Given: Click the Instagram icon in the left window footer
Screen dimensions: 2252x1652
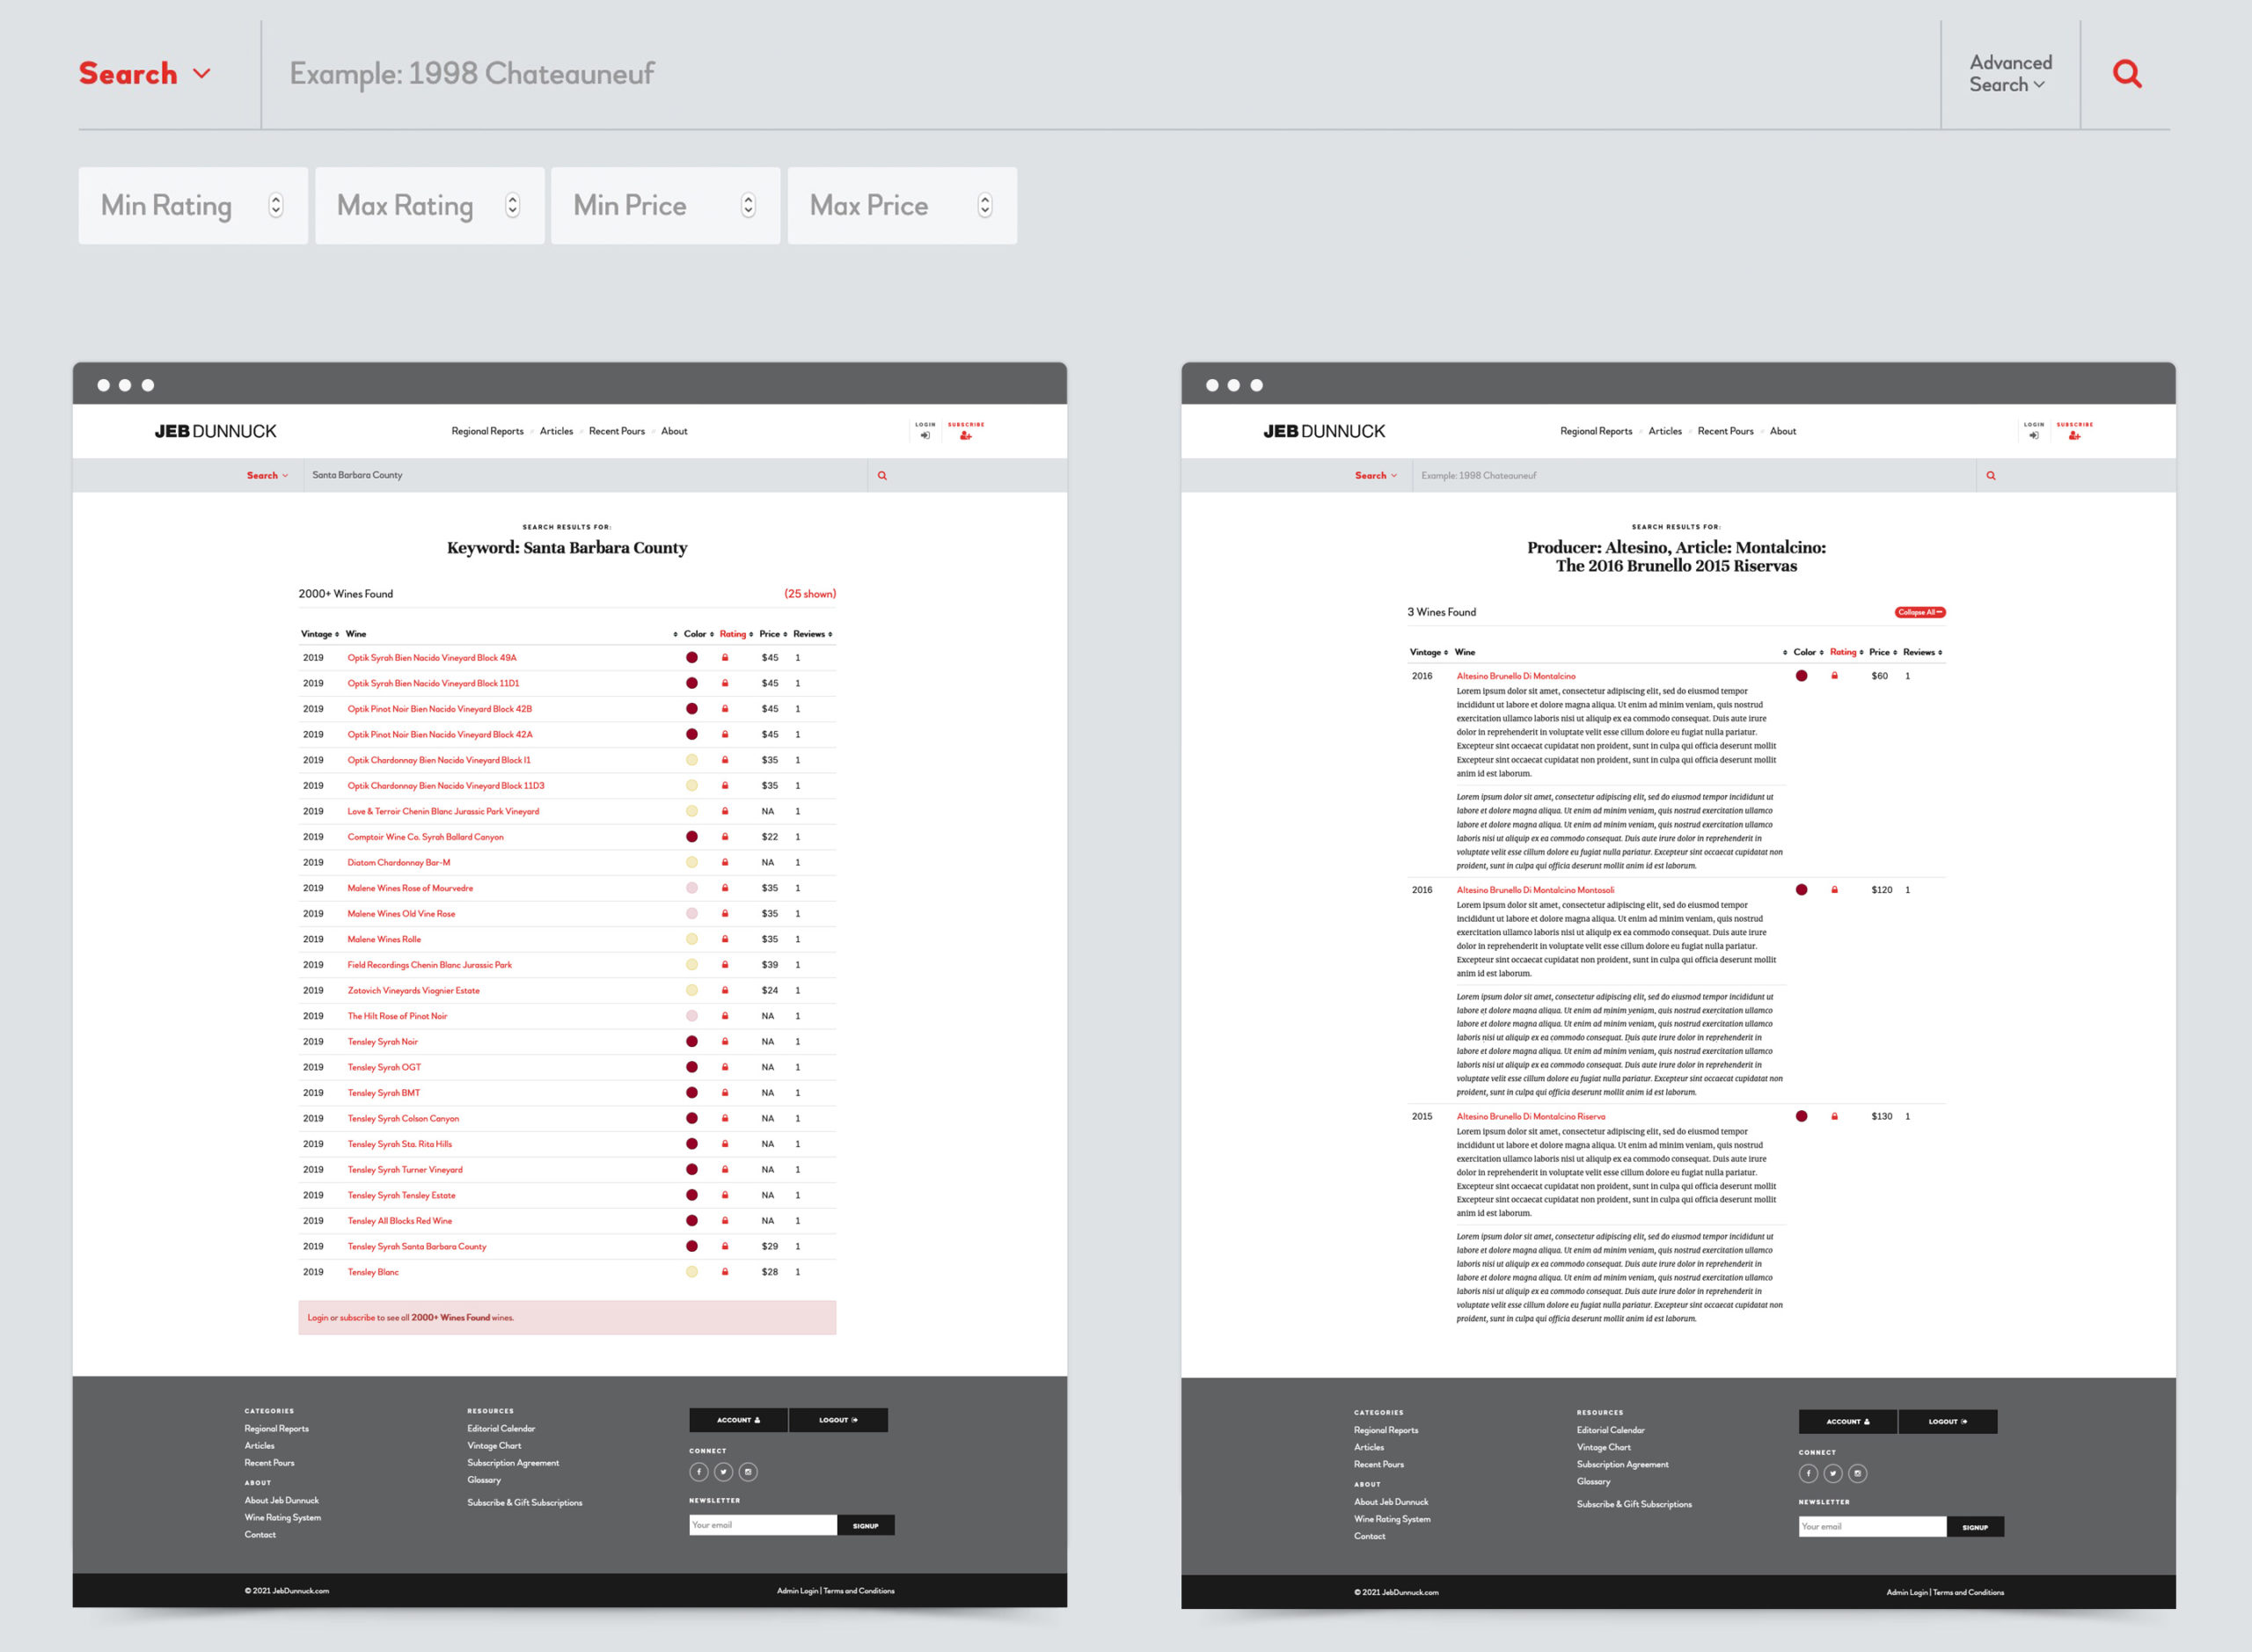Looking at the screenshot, I should 748,1472.
